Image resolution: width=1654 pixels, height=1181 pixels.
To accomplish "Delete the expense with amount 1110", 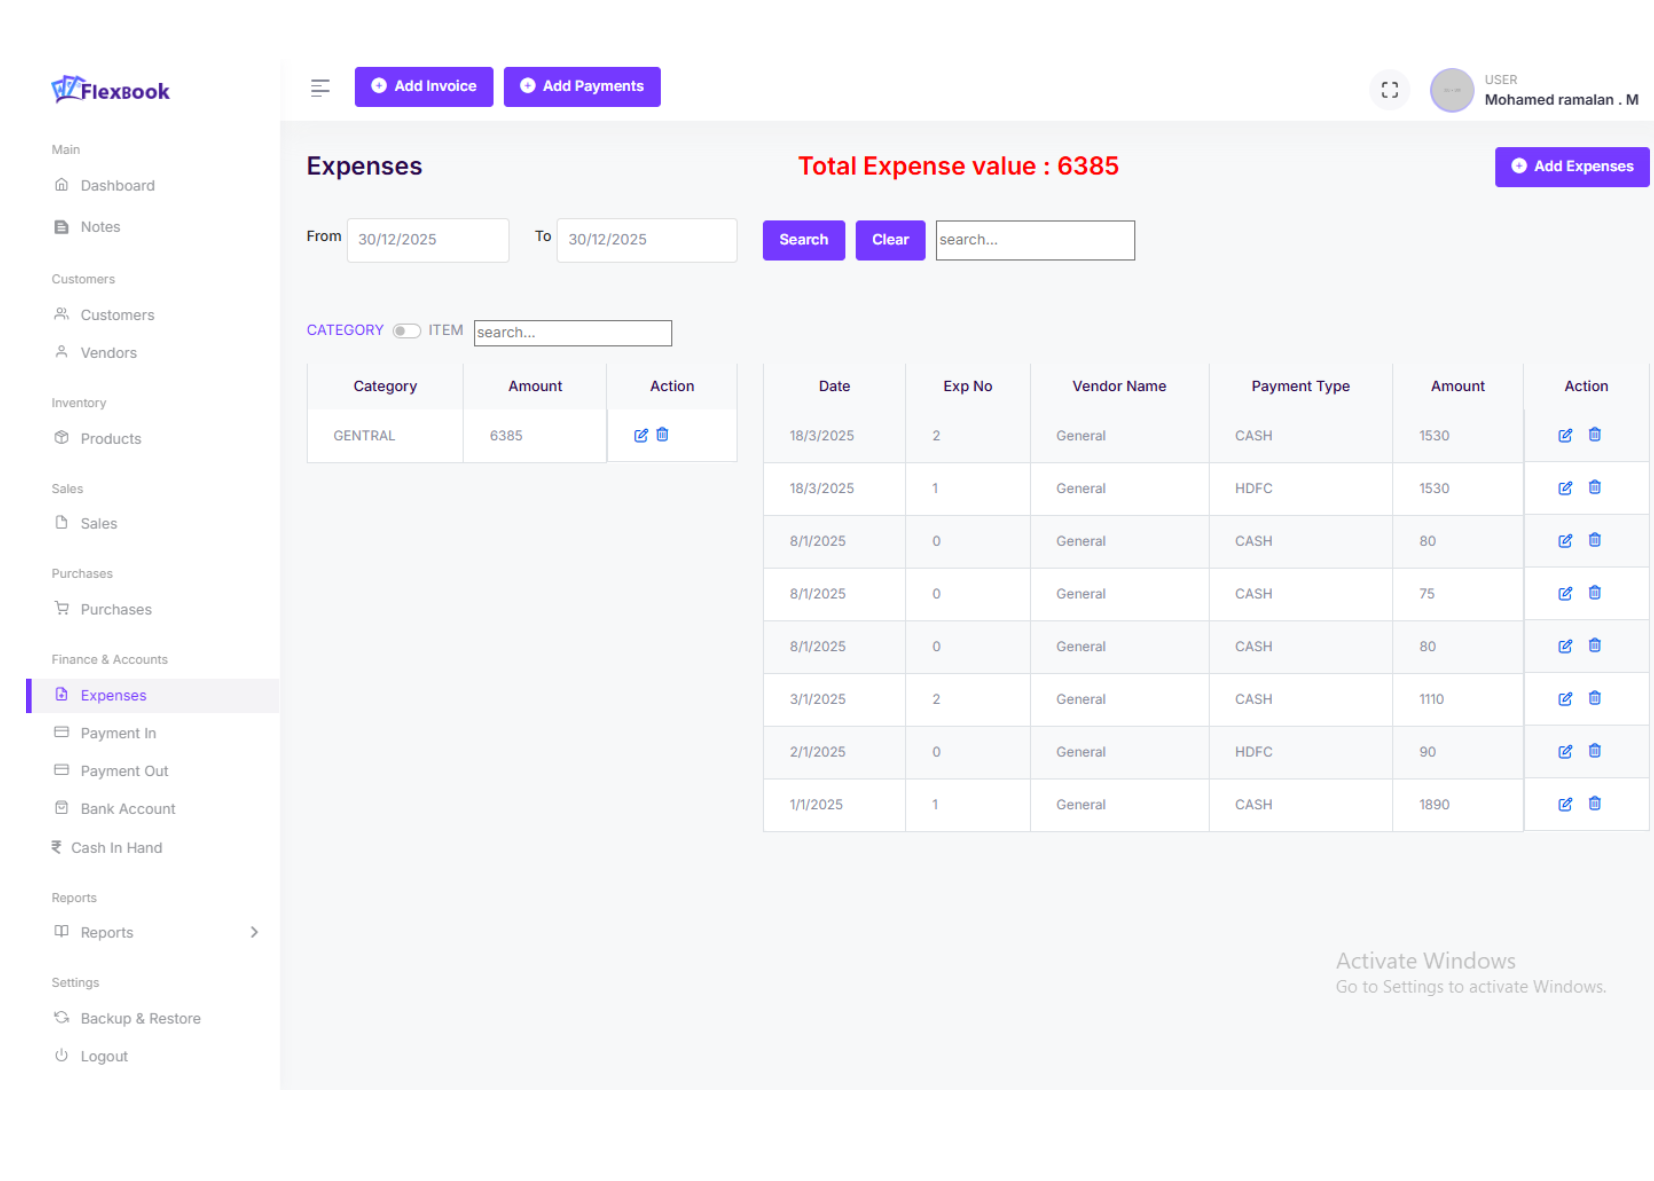I will pyautogui.click(x=1595, y=698).
